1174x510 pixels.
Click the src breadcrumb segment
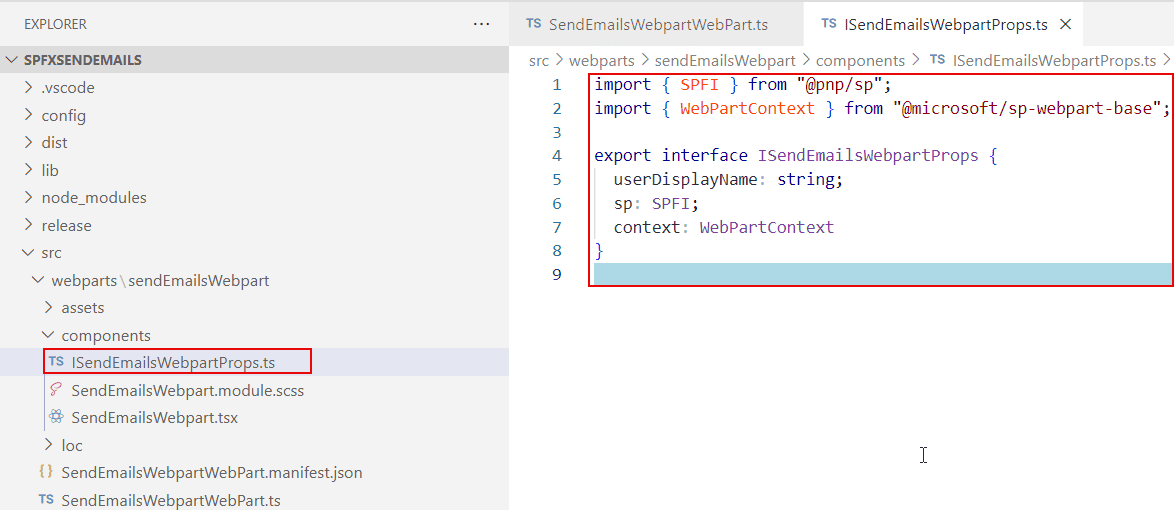point(539,60)
